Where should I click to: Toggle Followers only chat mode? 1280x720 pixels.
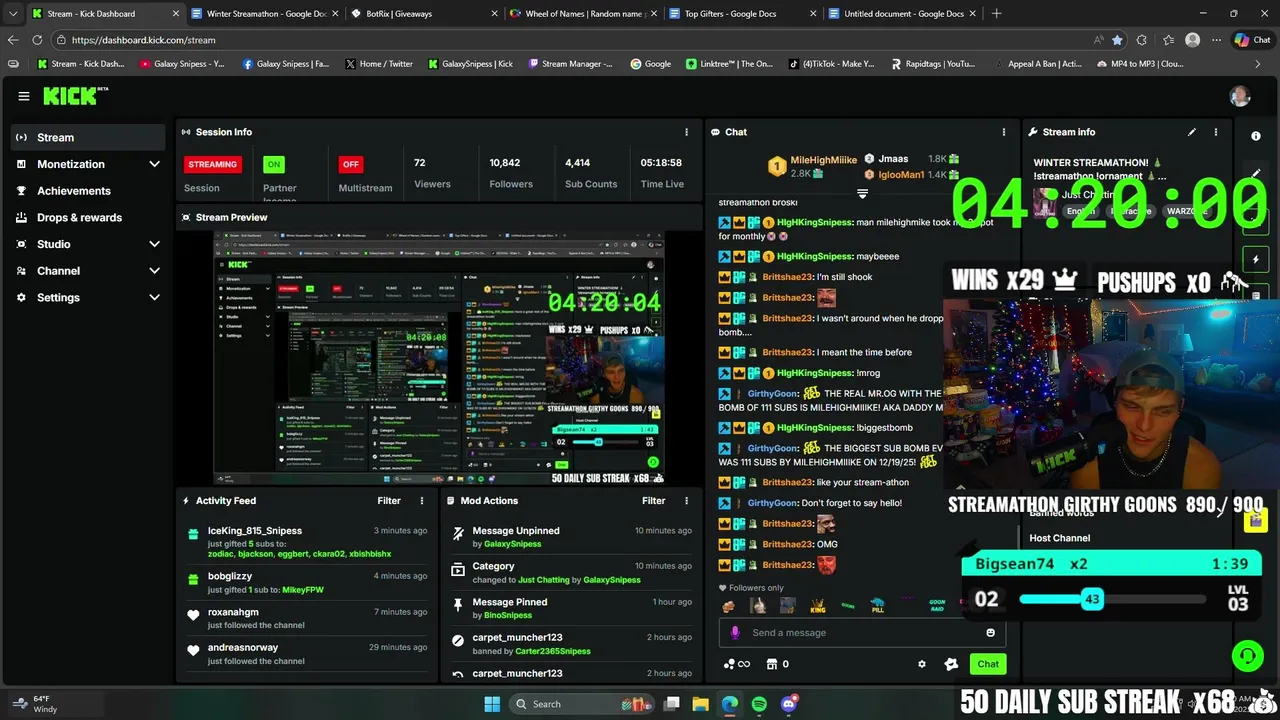coord(751,588)
